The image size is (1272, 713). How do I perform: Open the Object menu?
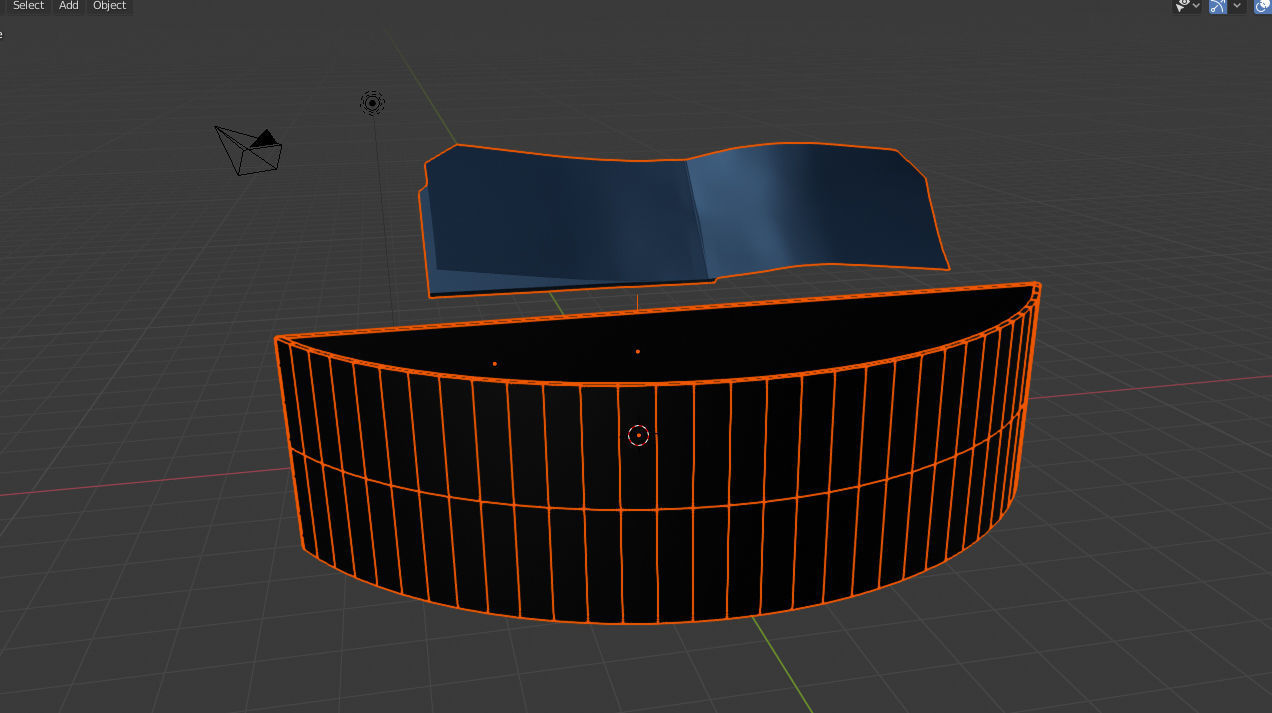click(109, 6)
